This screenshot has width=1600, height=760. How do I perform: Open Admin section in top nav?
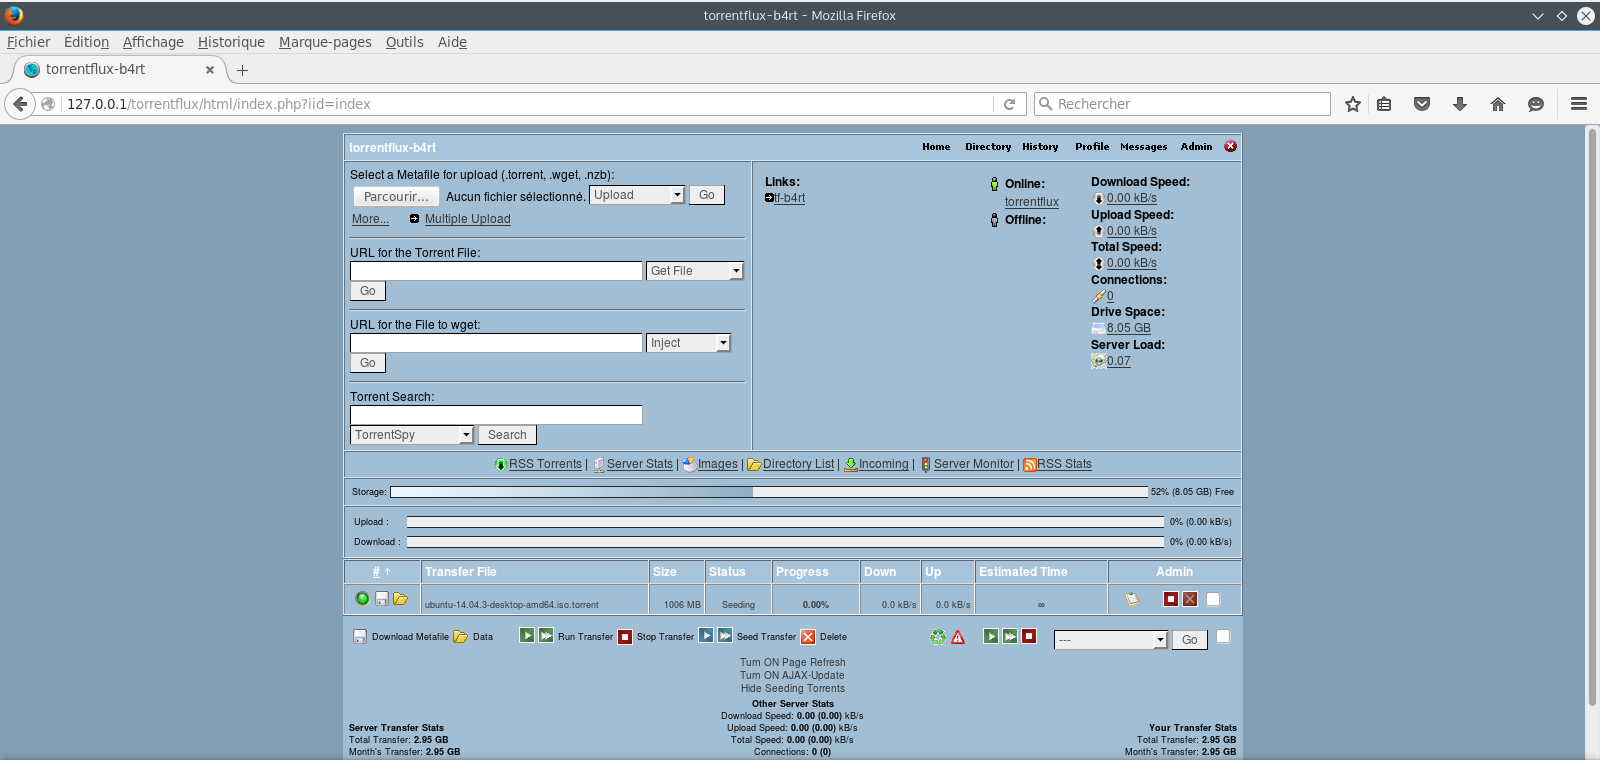(x=1196, y=147)
